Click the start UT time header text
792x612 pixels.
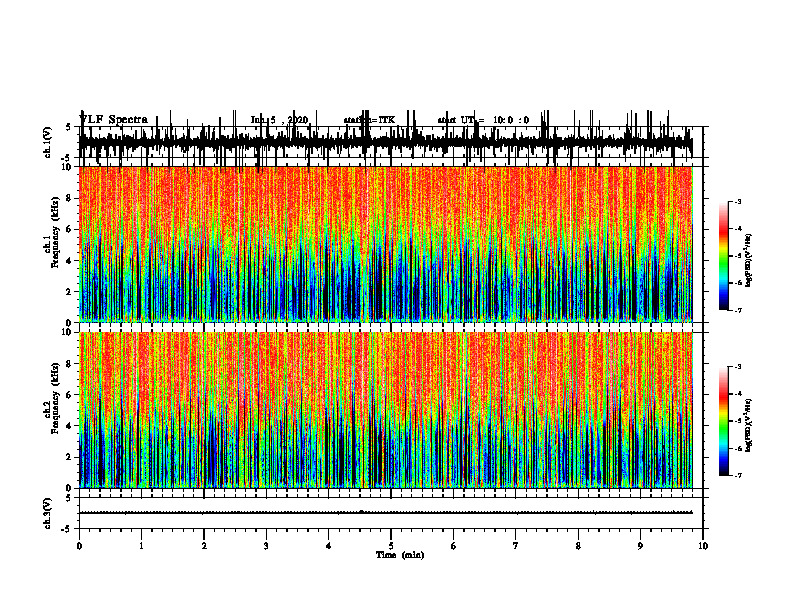483,120
